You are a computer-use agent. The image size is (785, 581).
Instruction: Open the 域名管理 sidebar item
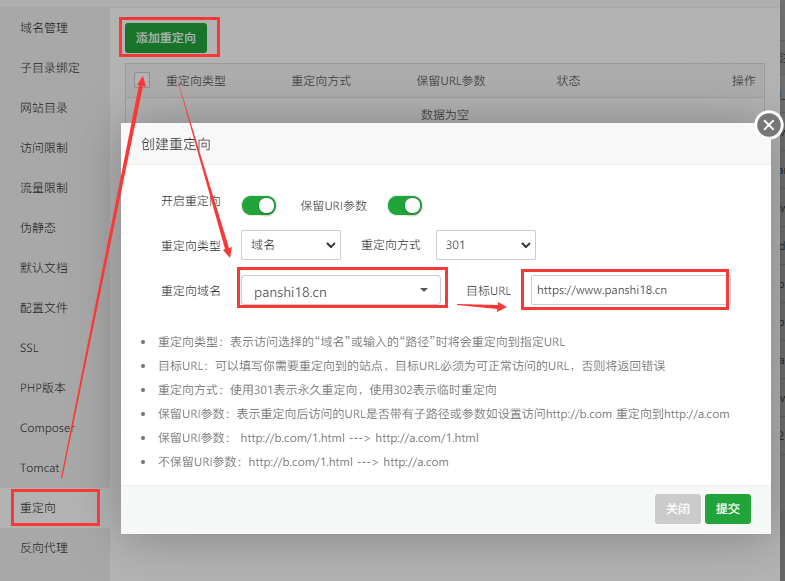[43, 28]
